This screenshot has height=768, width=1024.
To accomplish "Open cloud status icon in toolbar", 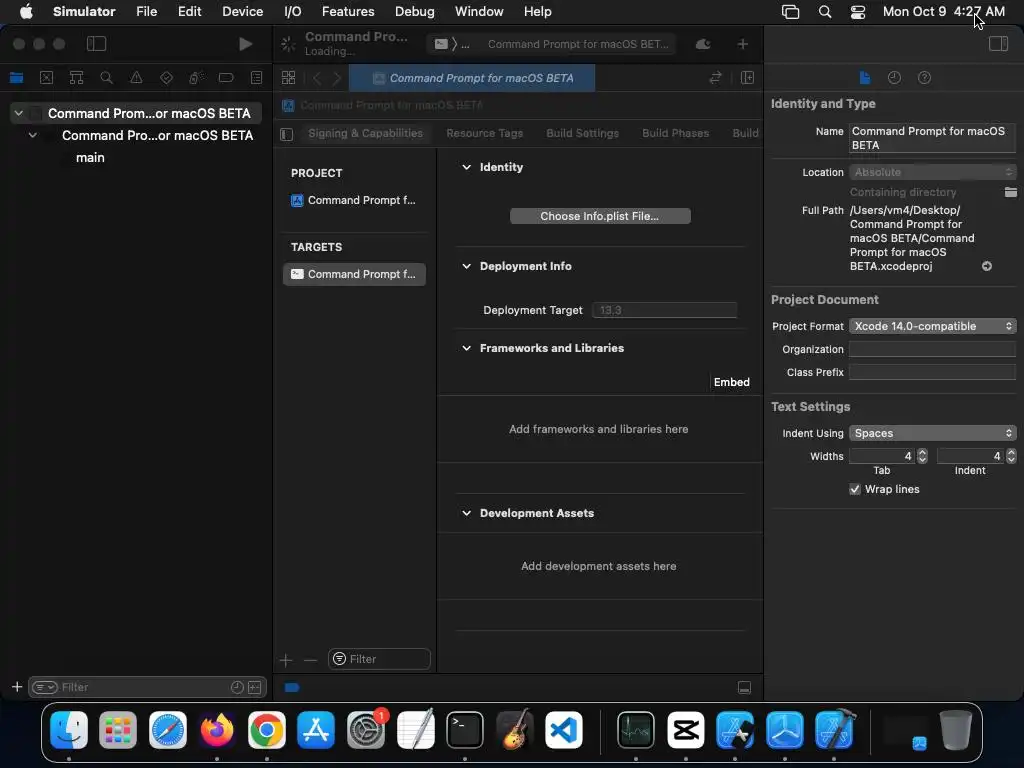I will (x=703, y=44).
